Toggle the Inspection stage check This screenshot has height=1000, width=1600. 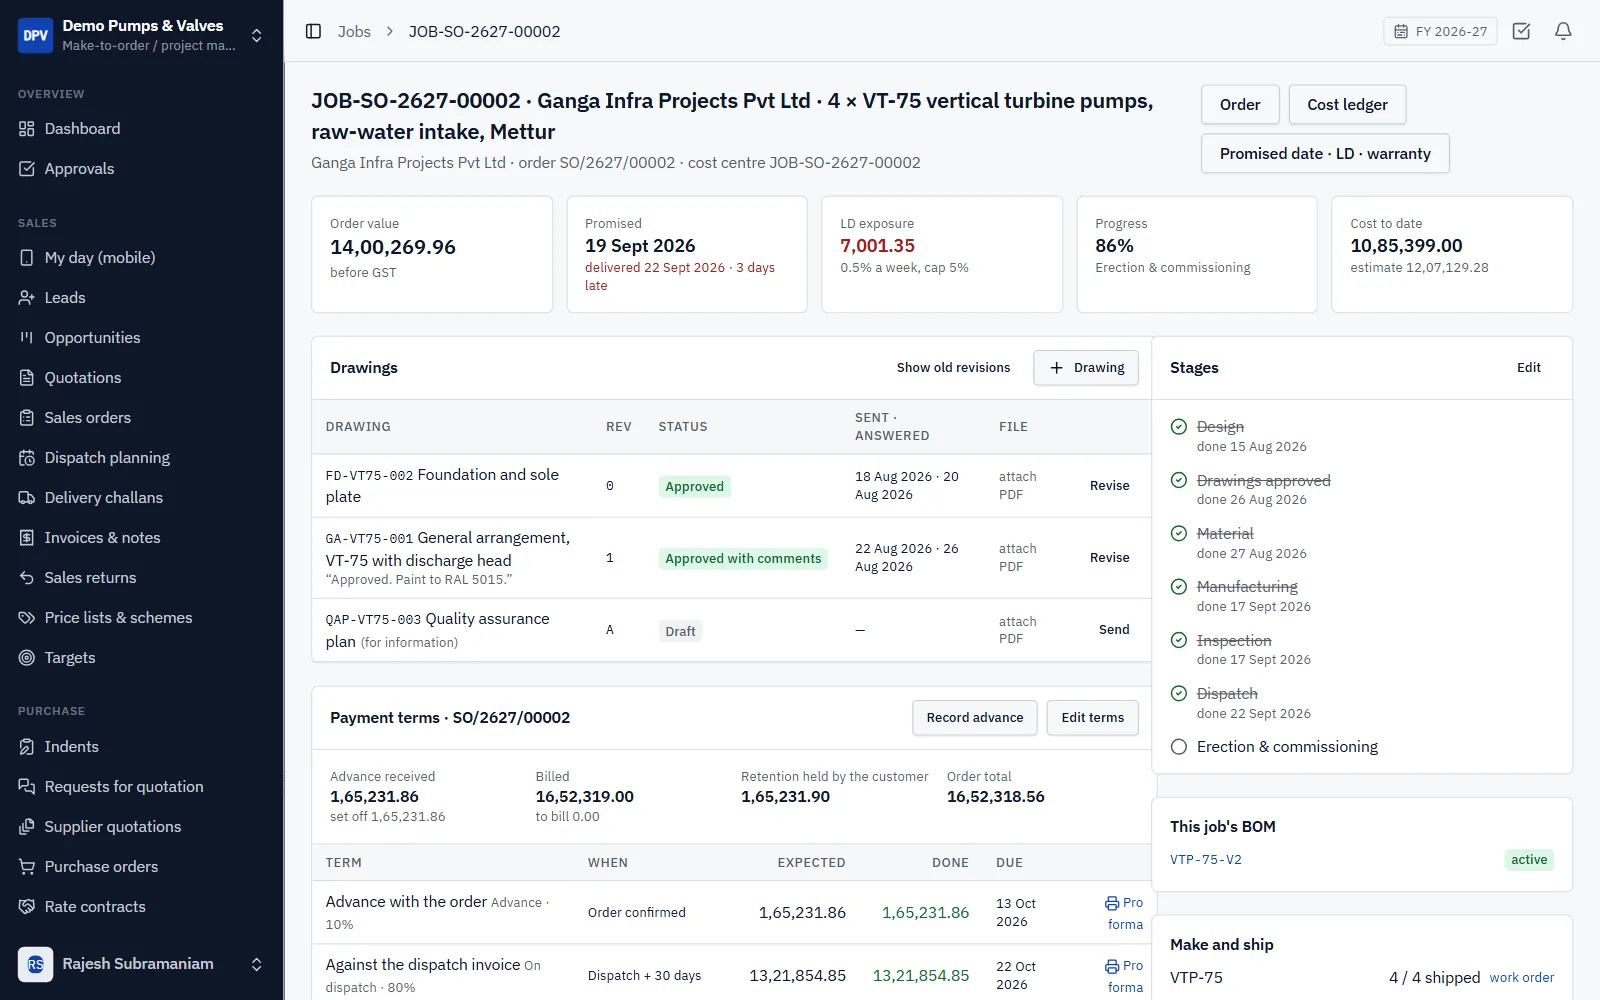(x=1179, y=640)
